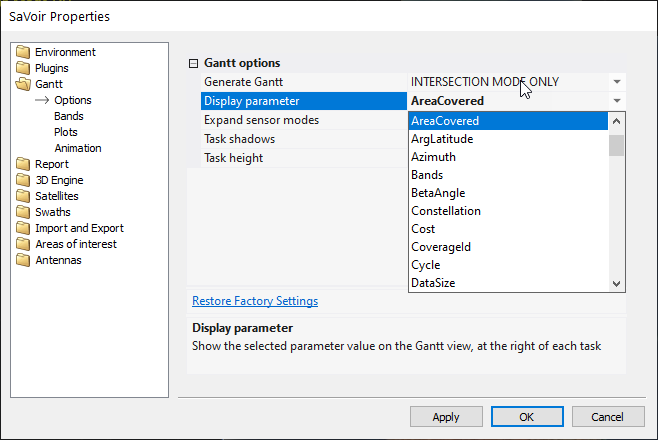Pick the Constellation list option

[x=445, y=211]
